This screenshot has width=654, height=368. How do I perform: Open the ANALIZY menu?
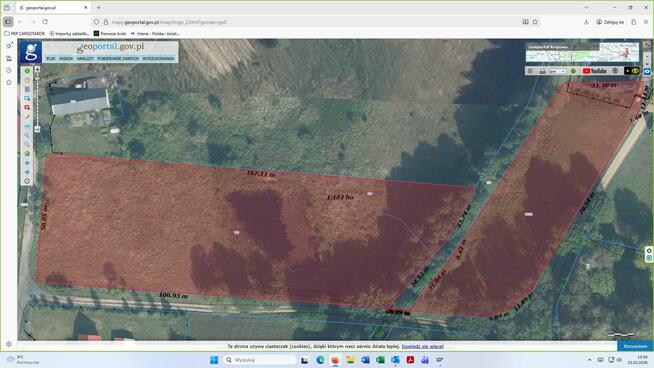pos(85,58)
